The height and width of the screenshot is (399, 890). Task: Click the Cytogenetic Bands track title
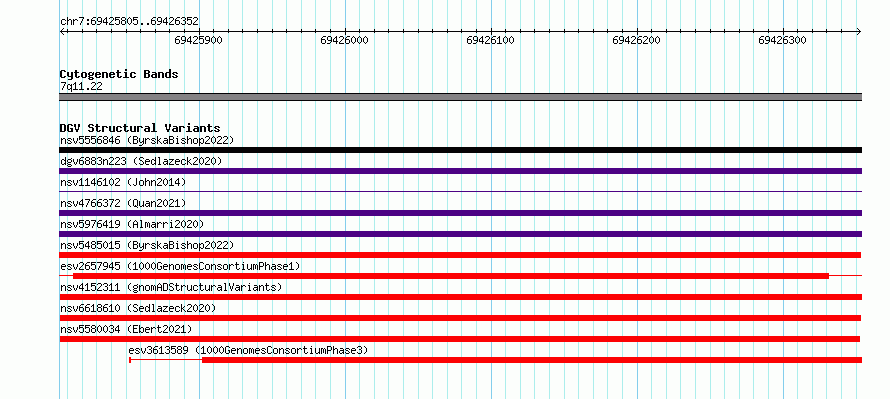tap(119, 74)
